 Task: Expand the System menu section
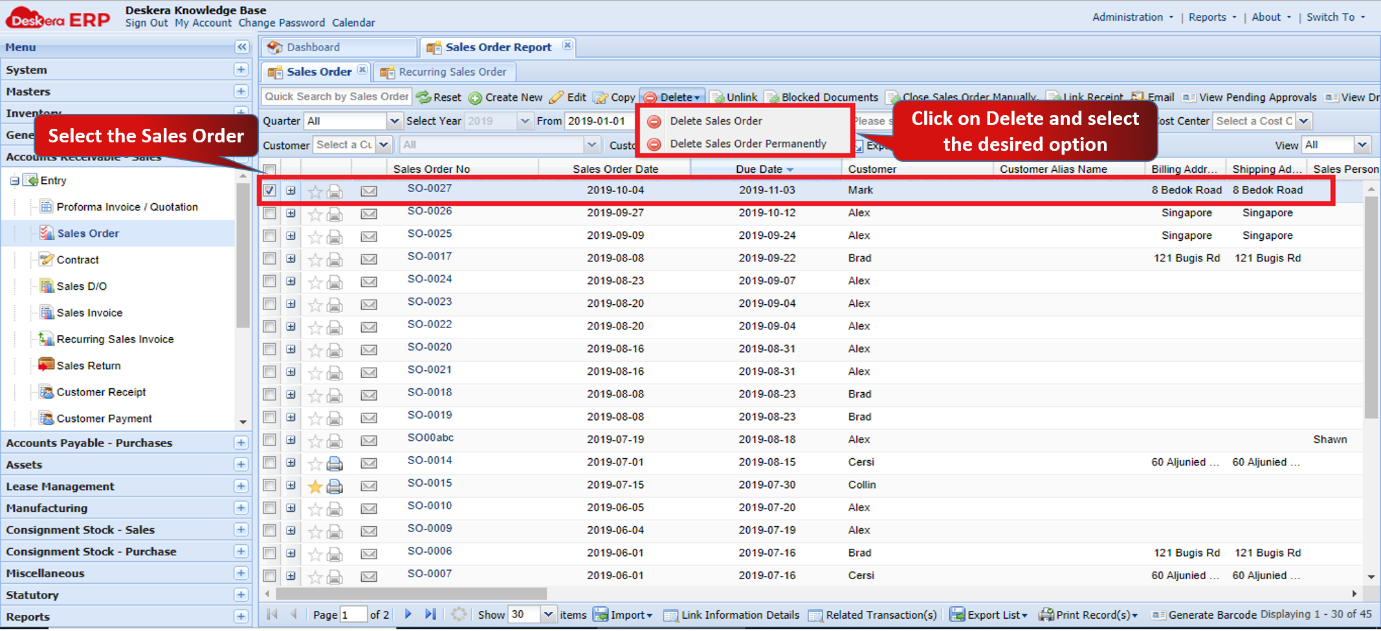tap(241, 69)
